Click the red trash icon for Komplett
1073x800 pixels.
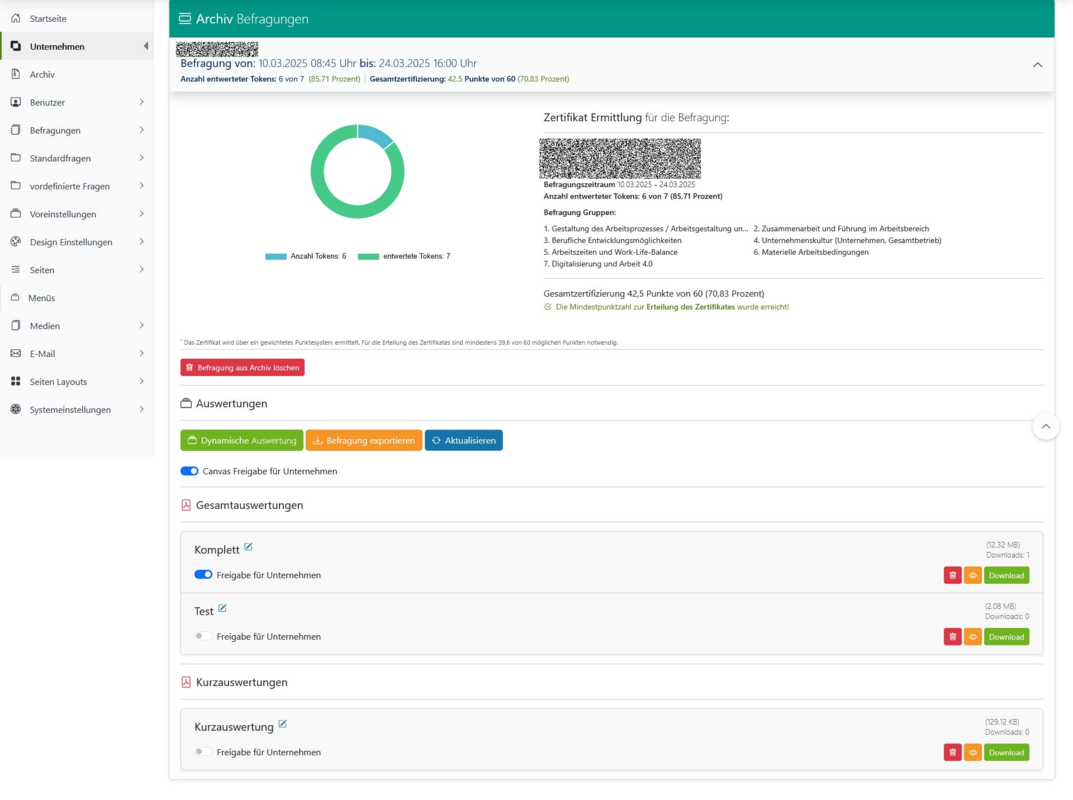(953, 576)
